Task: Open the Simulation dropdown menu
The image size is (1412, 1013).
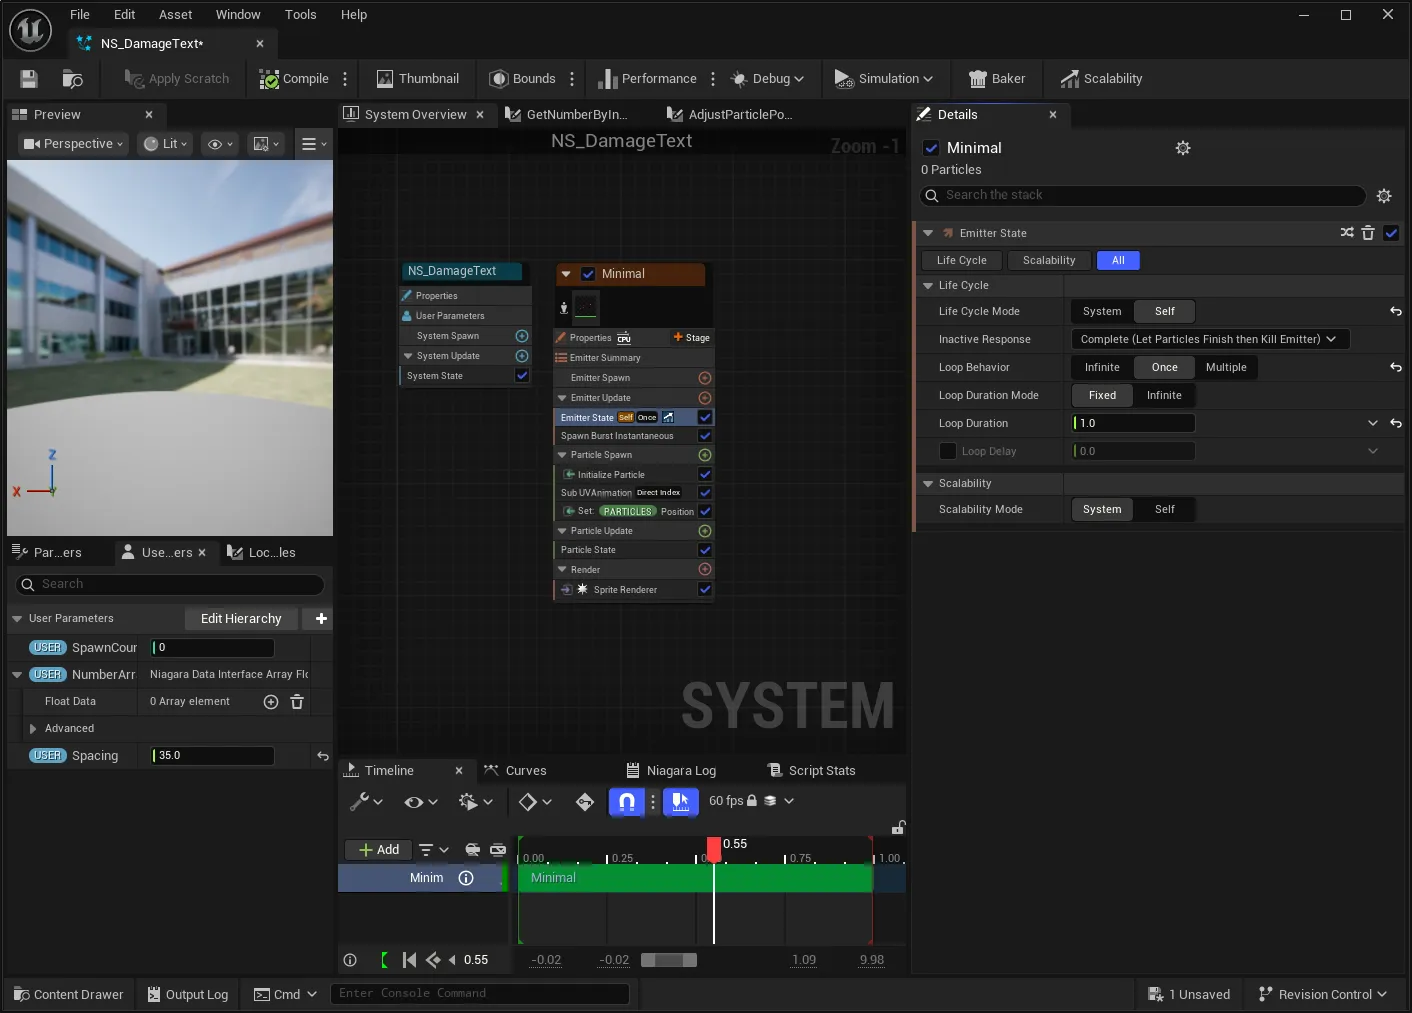Action: pyautogui.click(x=884, y=79)
